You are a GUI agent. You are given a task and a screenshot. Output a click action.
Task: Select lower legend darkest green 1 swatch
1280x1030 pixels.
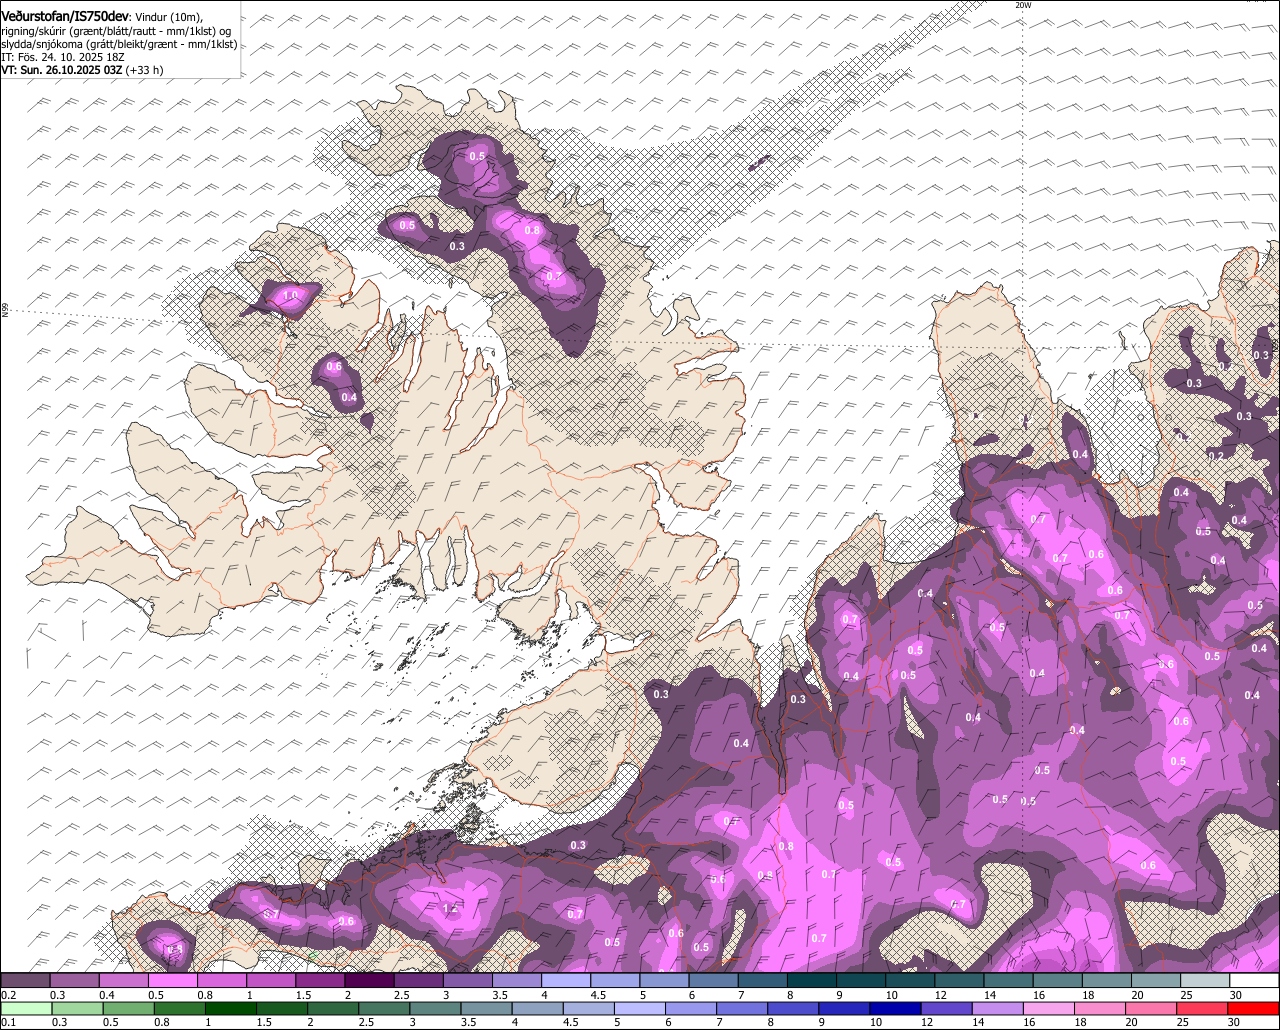coord(230,1009)
